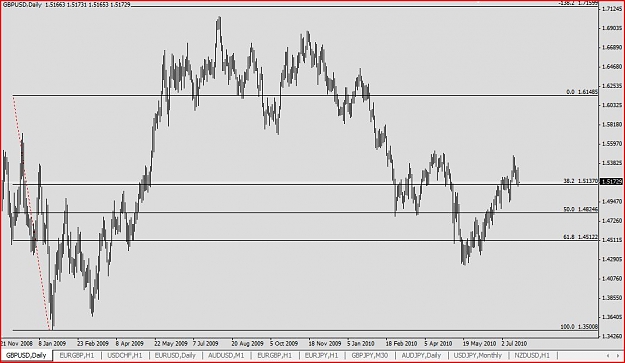Click the 1.64680 price axis label

coord(611,67)
